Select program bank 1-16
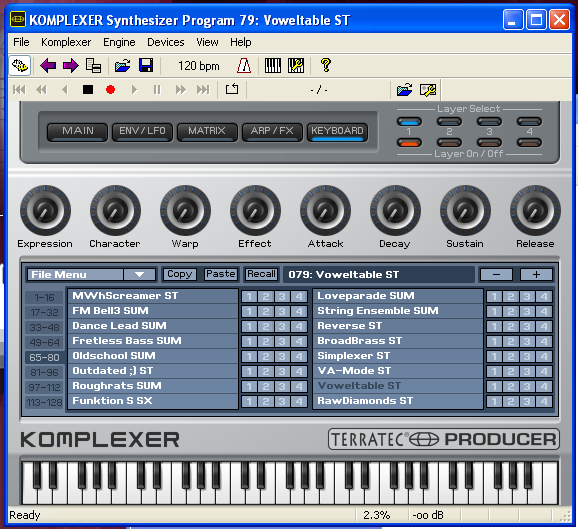 click(44, 297)
